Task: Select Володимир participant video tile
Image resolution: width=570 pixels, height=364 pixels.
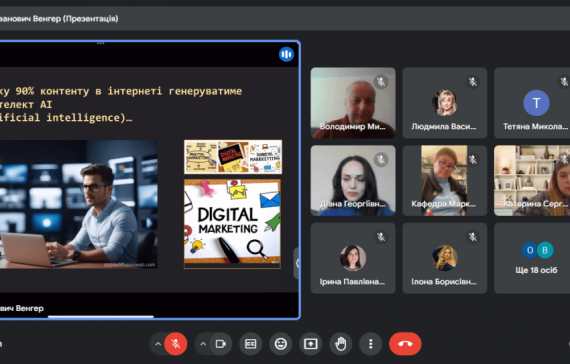Action: pyautogui.click(x=353, y=103)
